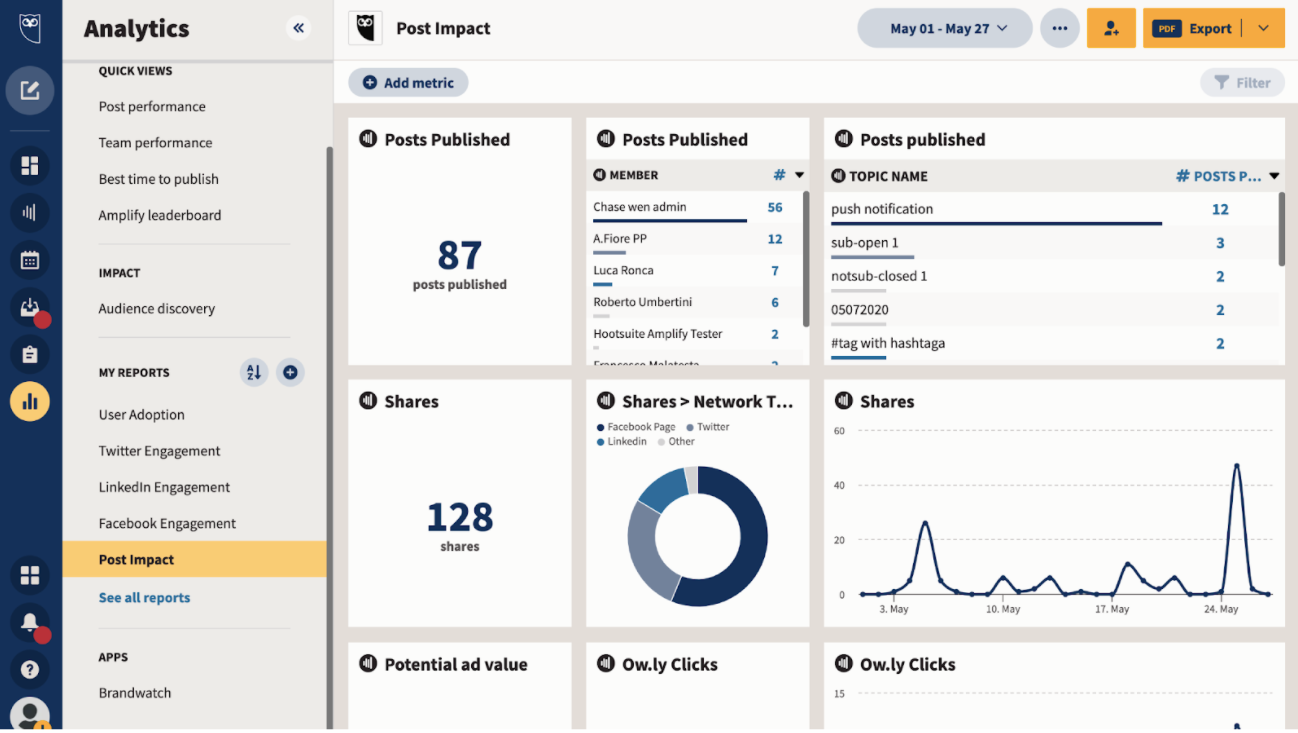This screenshot has width=1298, height=733.
Task: Open the Compose new post icon
Action: (x=30, y=91)
